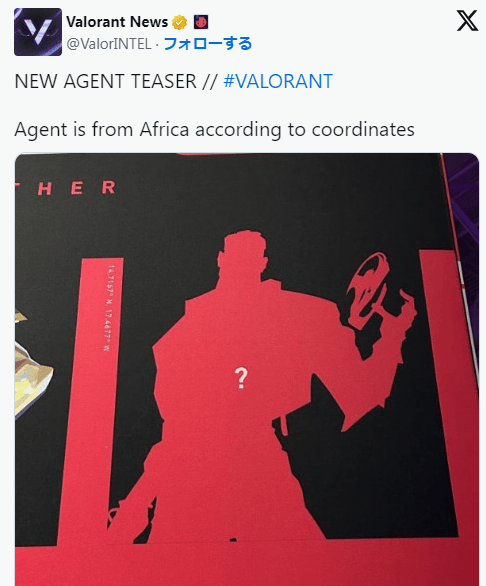Click the X logo in the tweet corner
The height and width of the screenshot is (586, 486).
467,21
